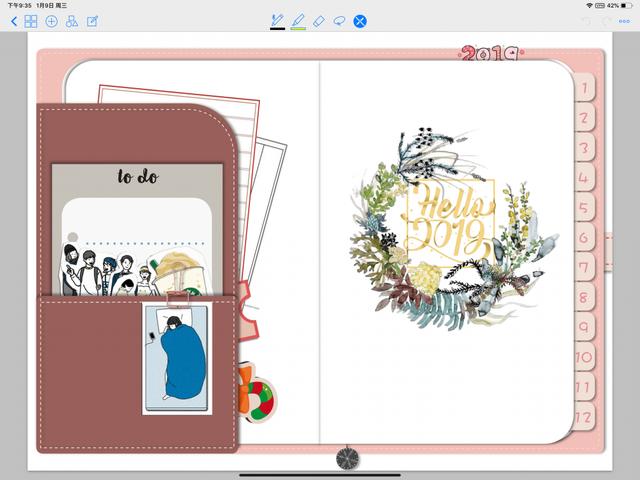Viewport: 640px width, 480px height.
Task: Jump to month tab 1
Action: 585,89
